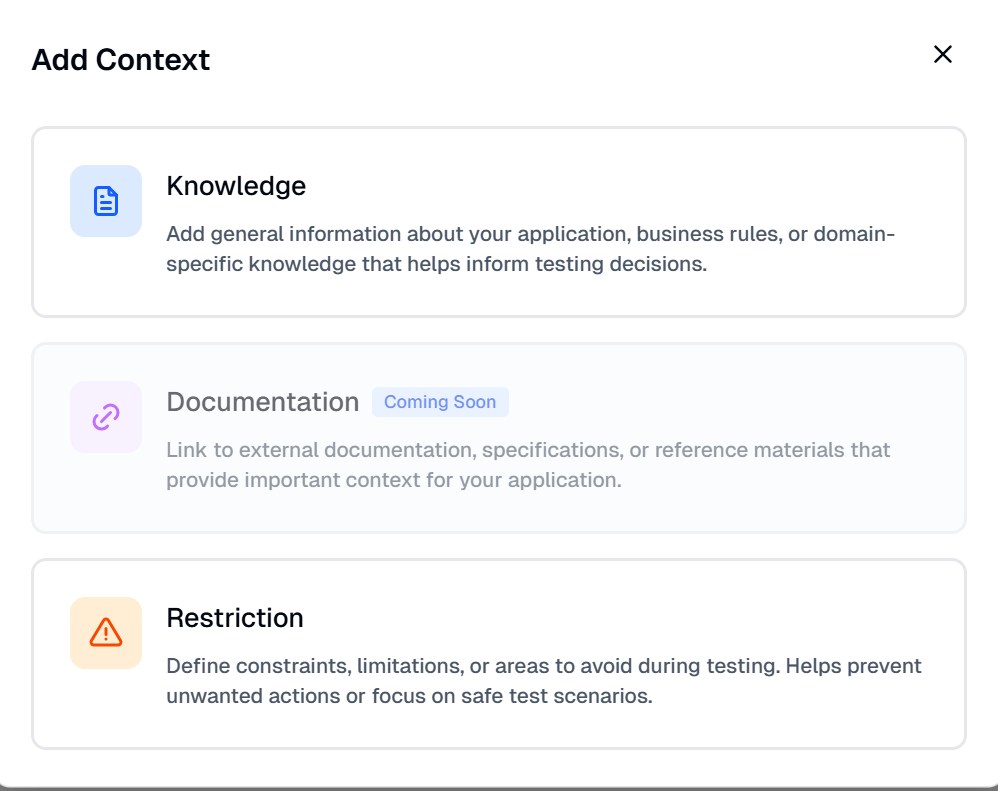Select the Knowledge heading text
This screenshot has width=998, height=791.
(x=236, y=186)
